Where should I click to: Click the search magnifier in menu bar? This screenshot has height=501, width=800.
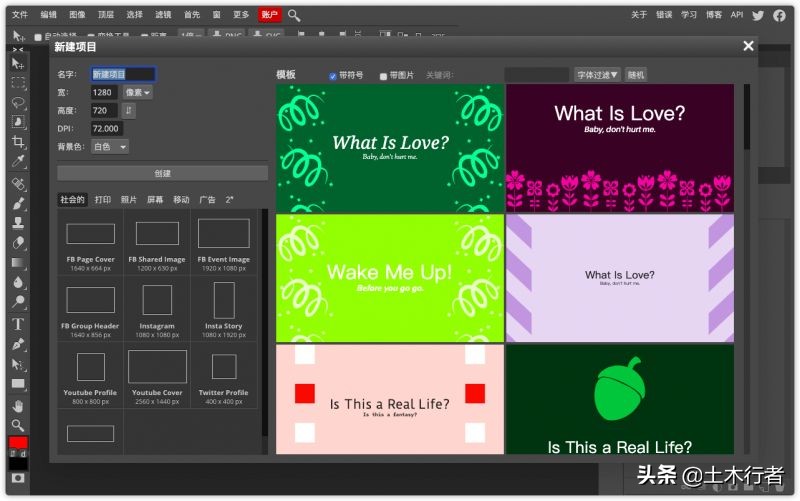pos(294,15)
